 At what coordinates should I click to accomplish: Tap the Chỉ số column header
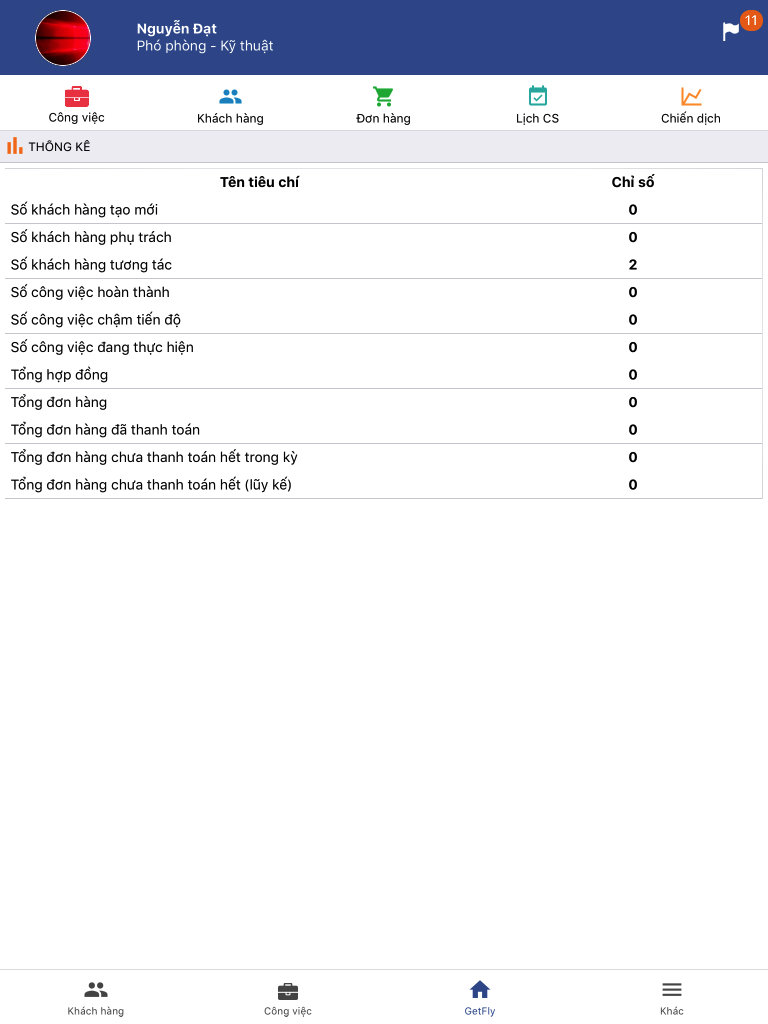(632, 182)
